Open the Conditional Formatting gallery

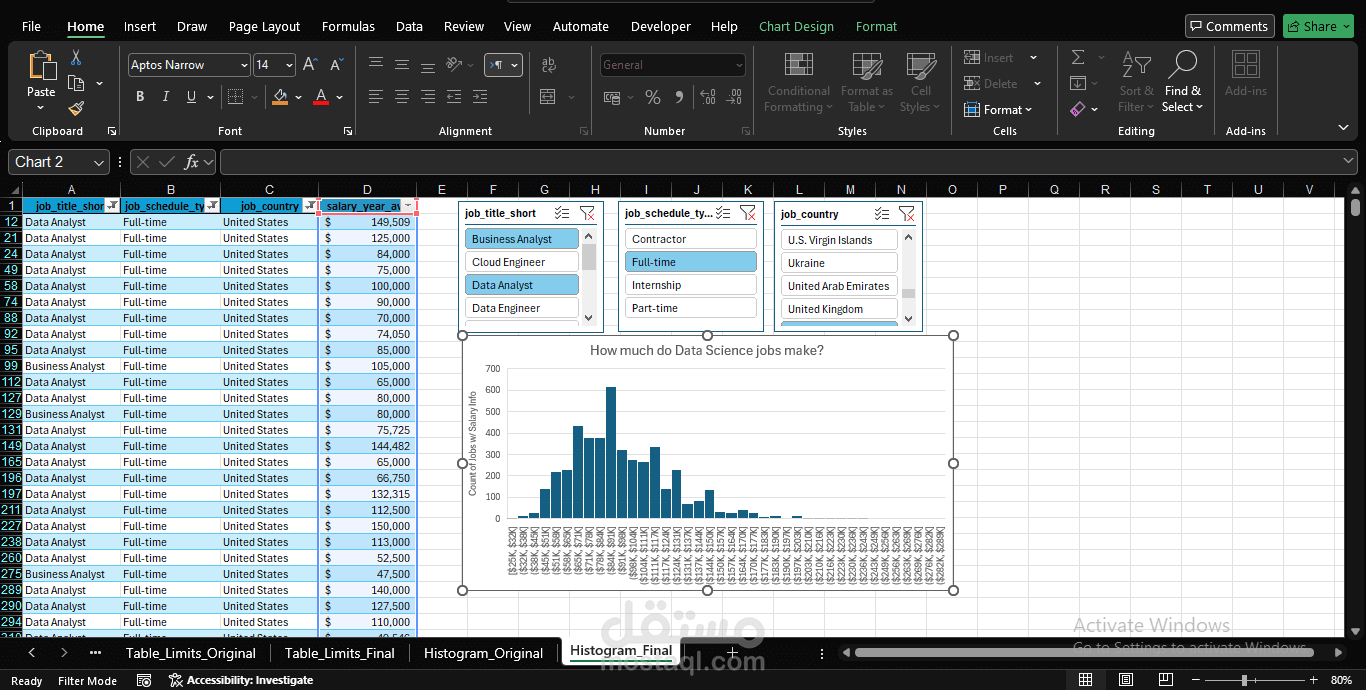click(x=797, y=82)
